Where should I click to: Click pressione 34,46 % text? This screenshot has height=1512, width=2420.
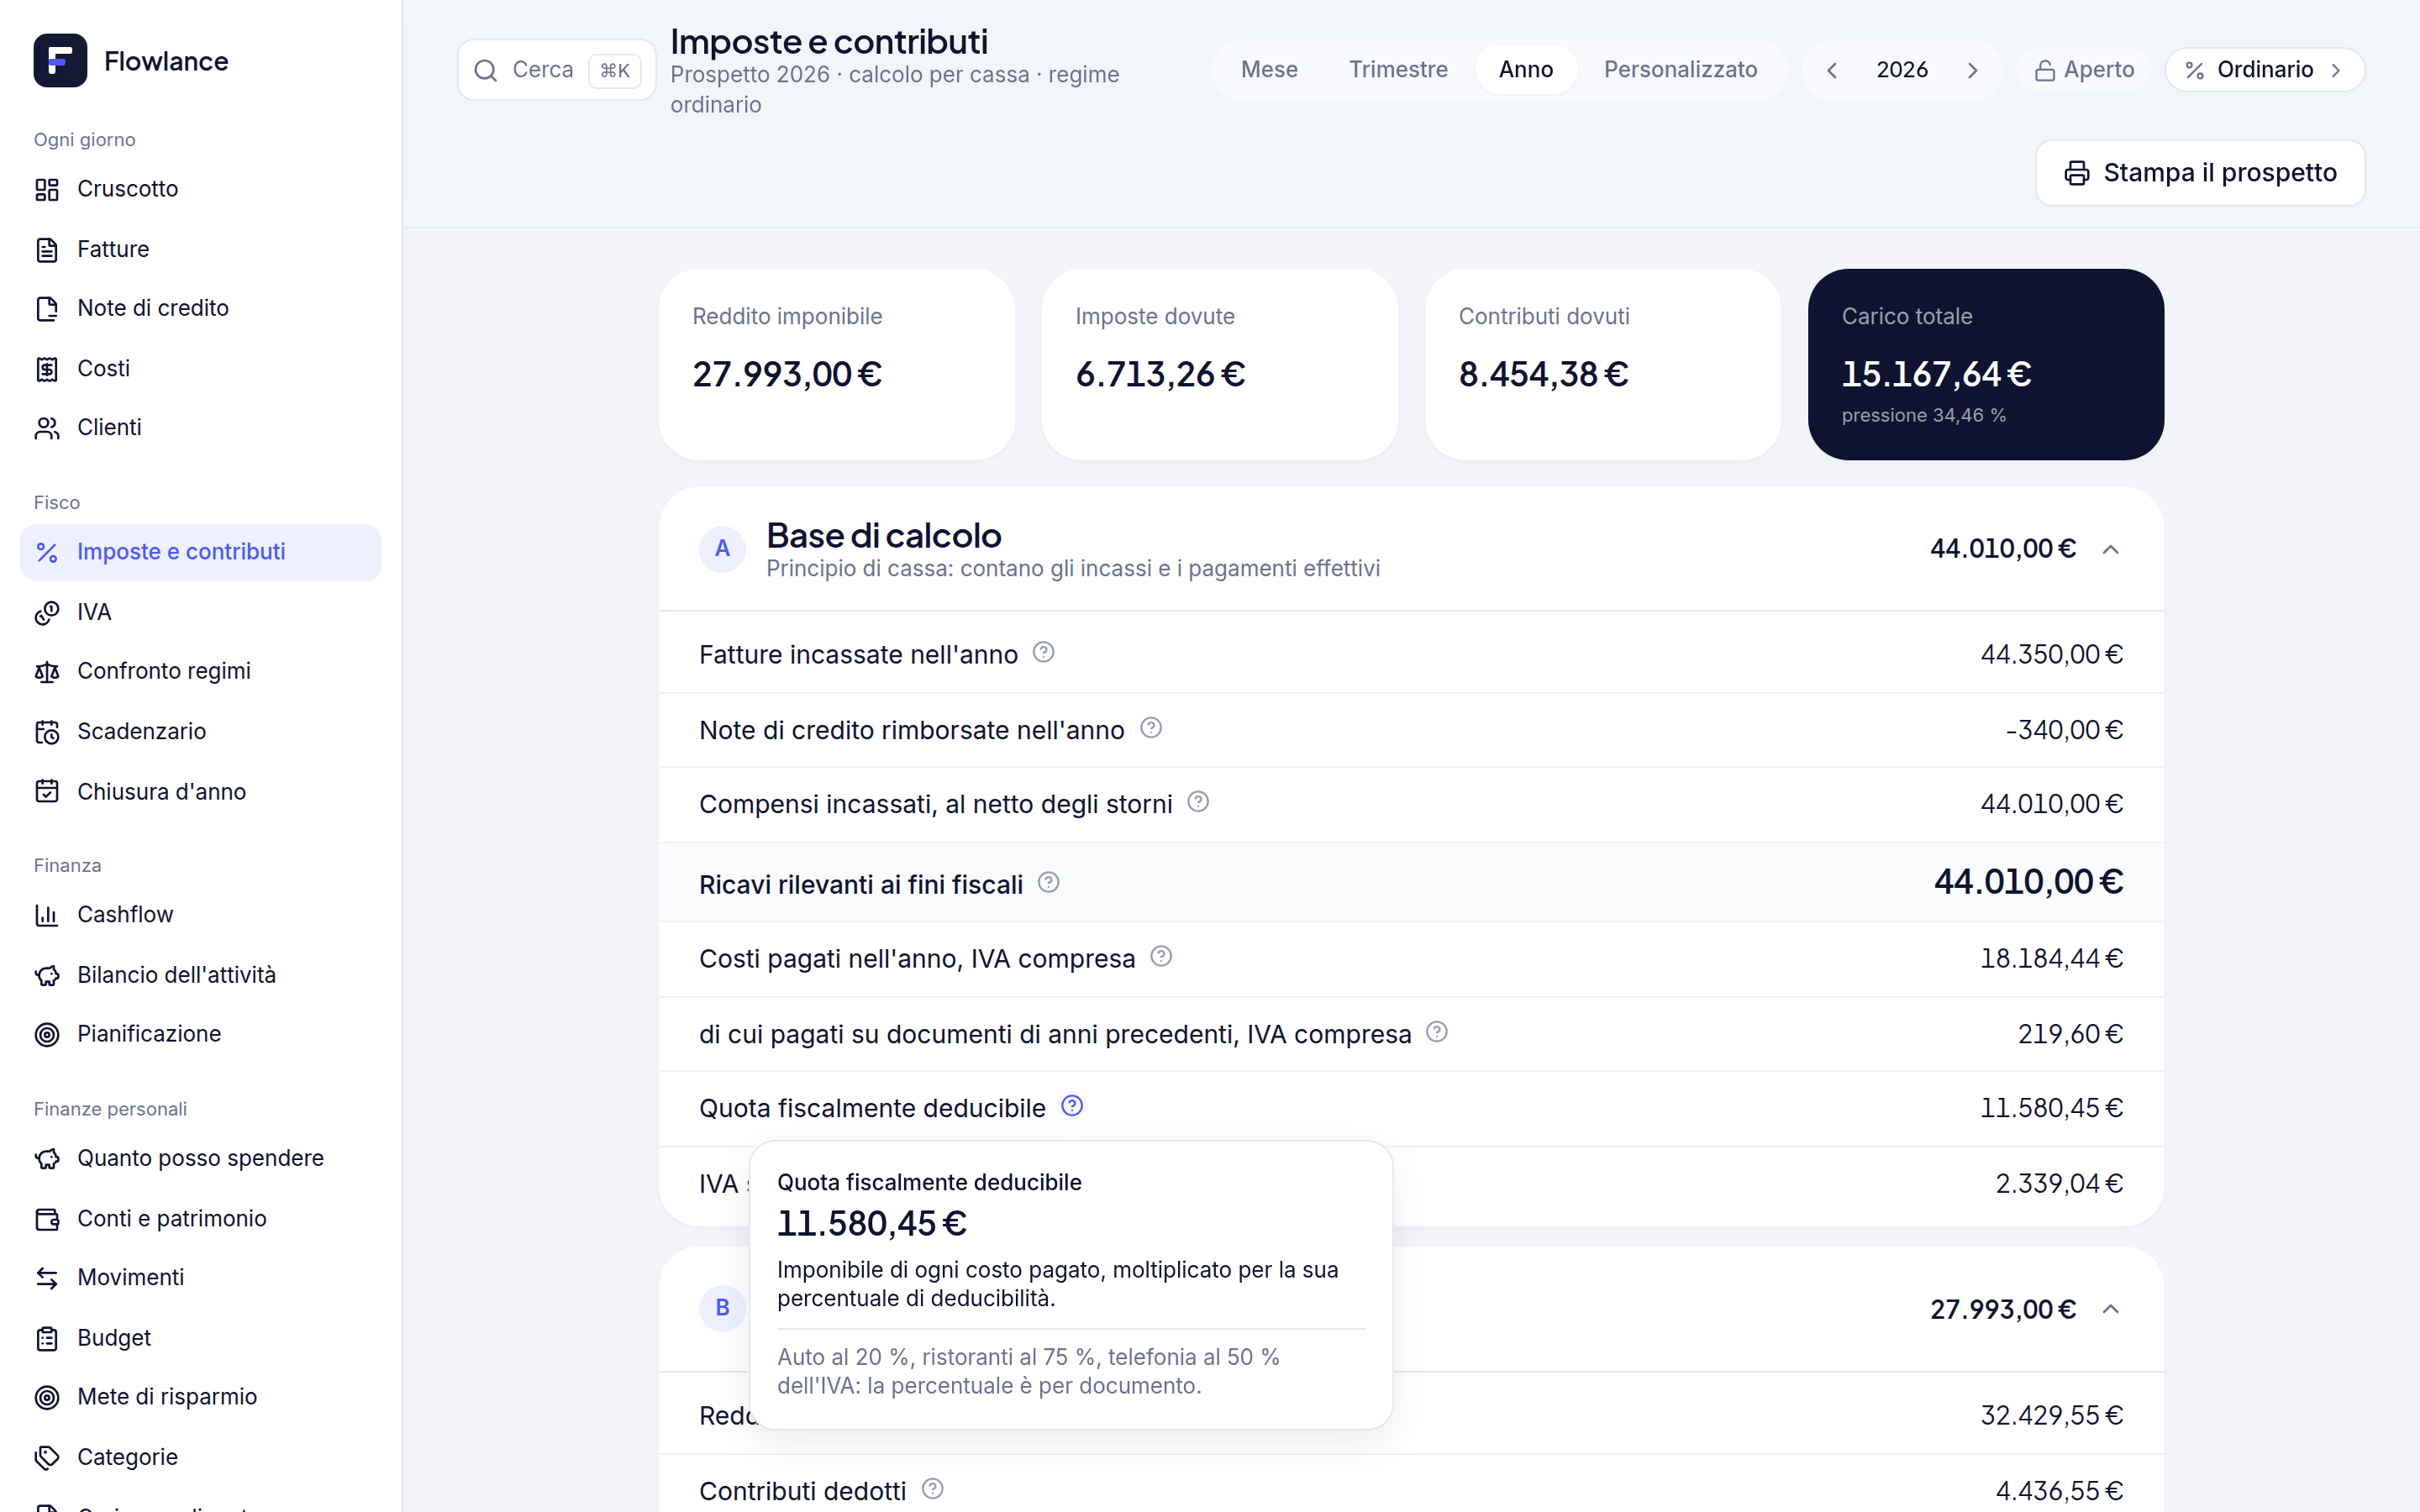click(x=1923, y=415)
